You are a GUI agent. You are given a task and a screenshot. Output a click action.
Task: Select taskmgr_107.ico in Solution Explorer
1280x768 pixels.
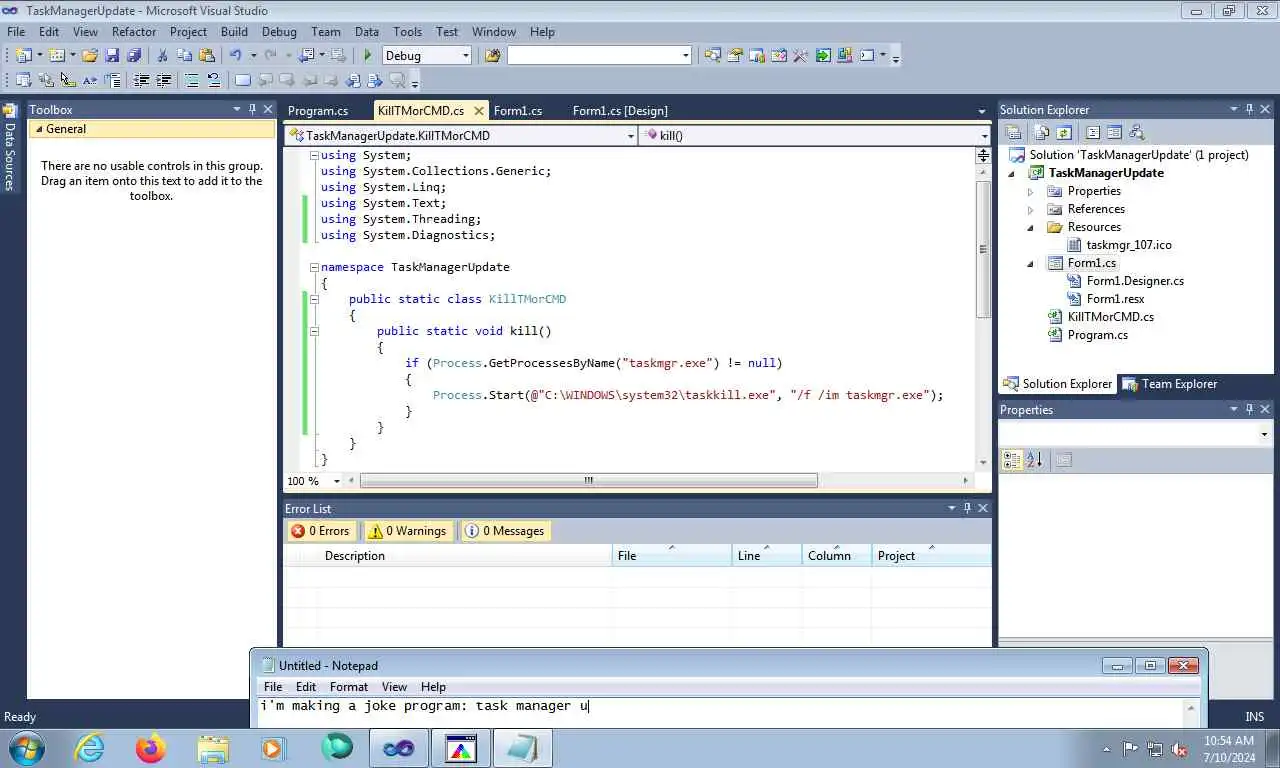[1129, 245]
